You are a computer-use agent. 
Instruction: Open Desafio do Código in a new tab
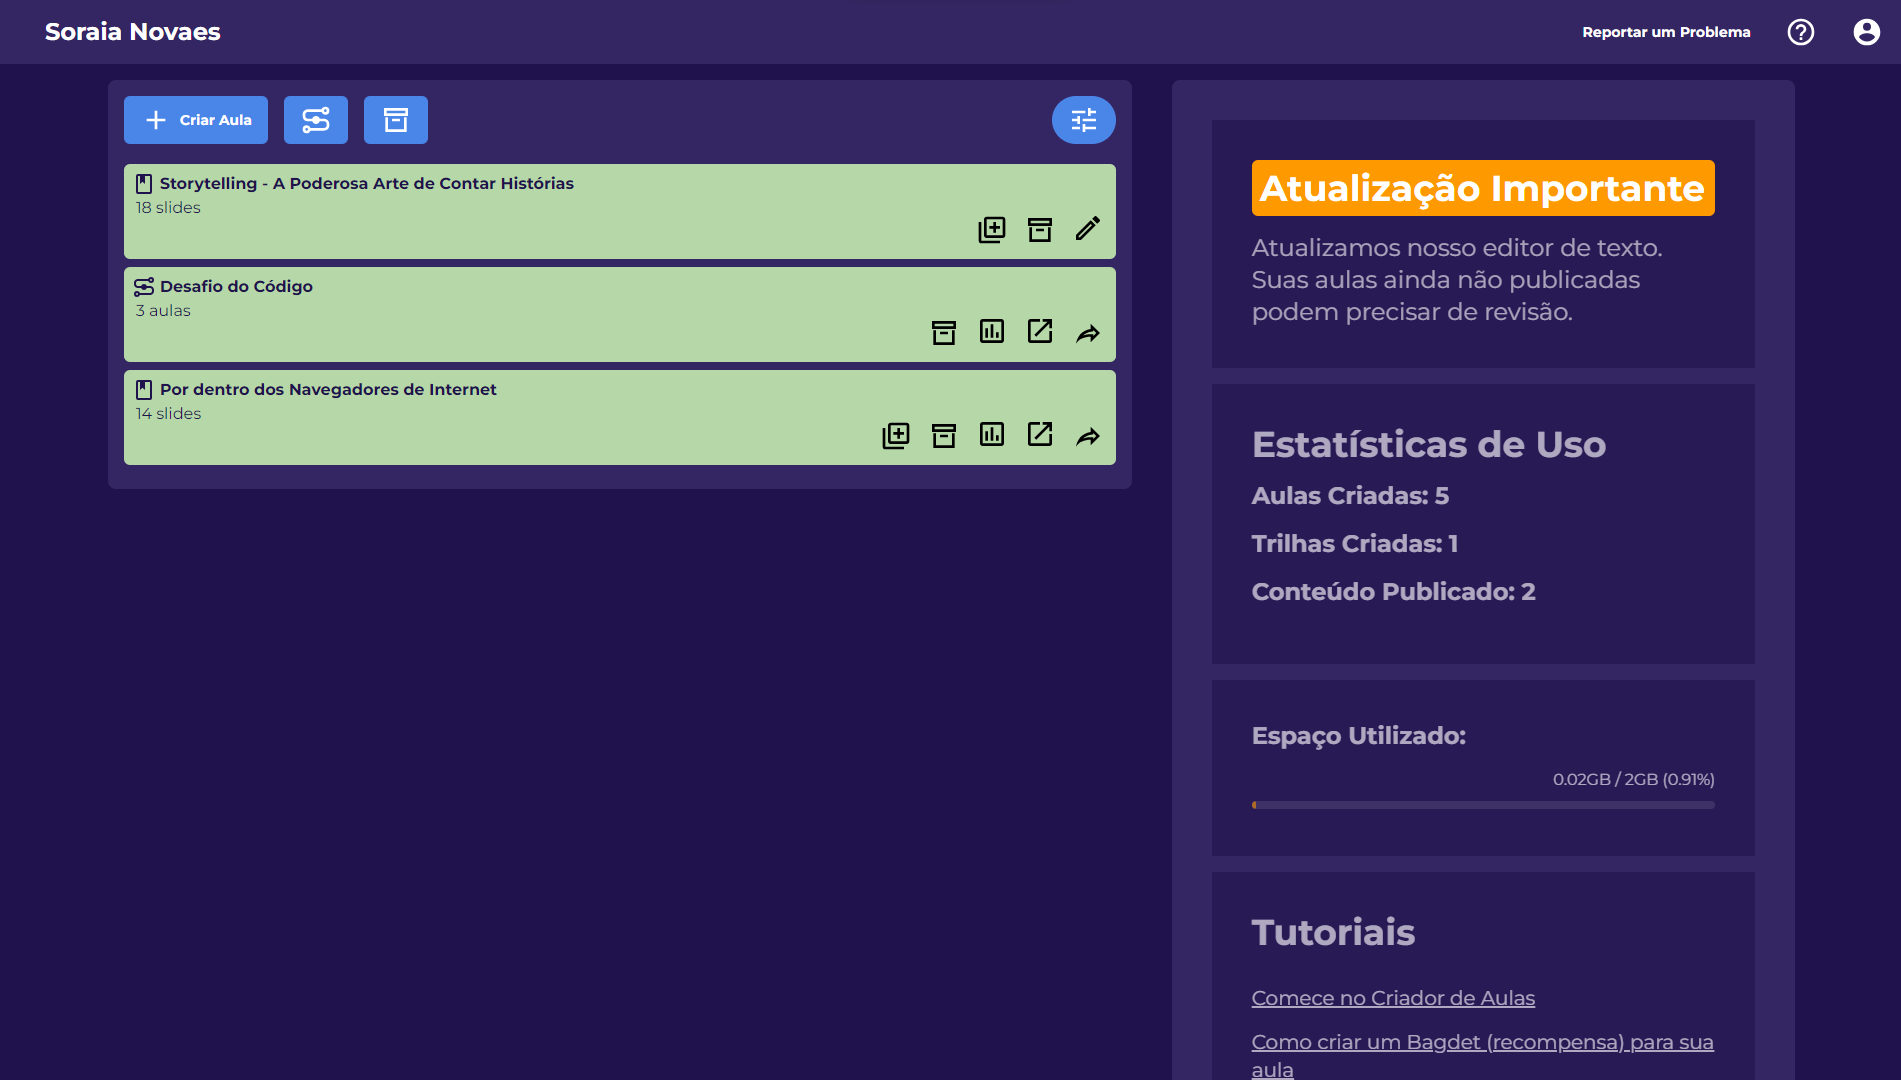pos(1040,332)
